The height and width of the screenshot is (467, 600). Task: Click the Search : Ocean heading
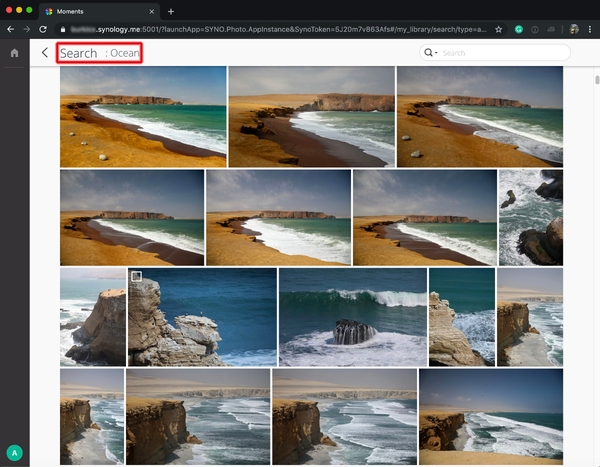tap(99, 53)
